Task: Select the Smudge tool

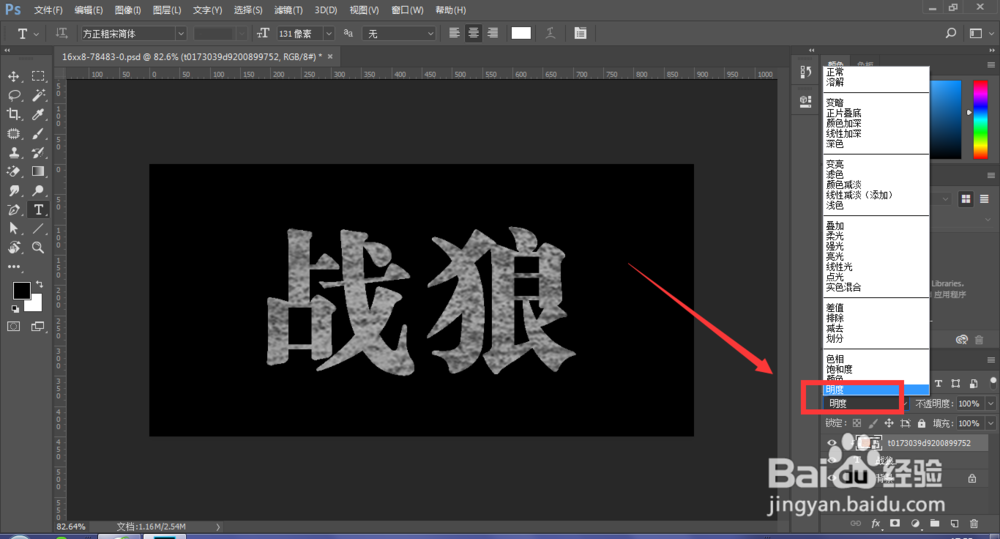Action: pos(13,191)
